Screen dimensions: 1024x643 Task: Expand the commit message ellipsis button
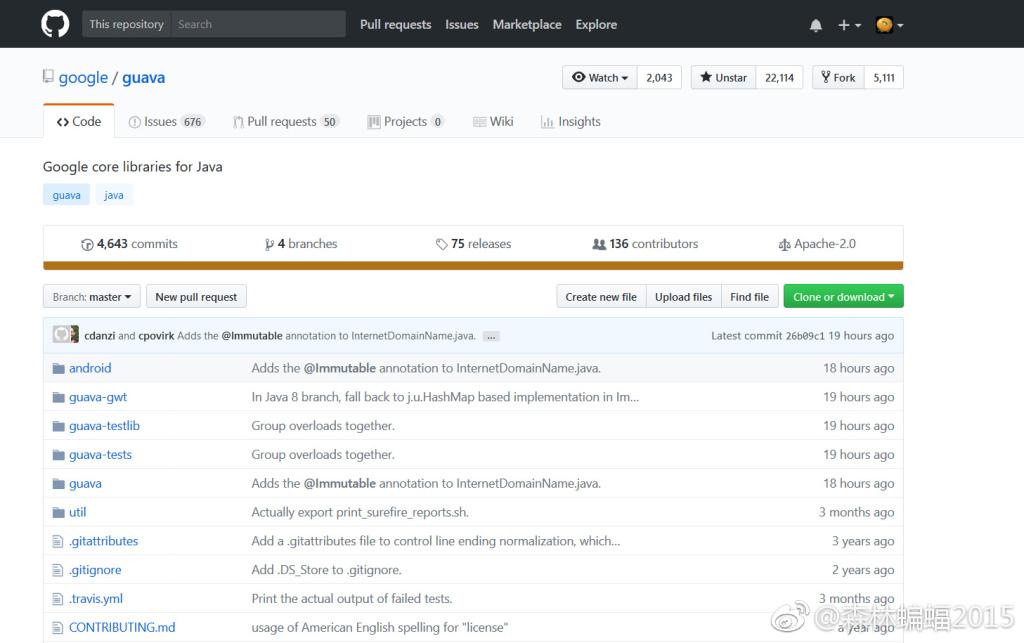tap(491, 336)
